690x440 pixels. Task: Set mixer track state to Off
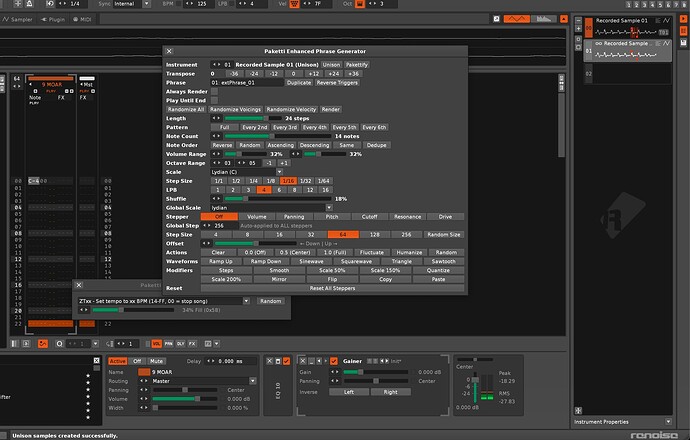[137, 361]
